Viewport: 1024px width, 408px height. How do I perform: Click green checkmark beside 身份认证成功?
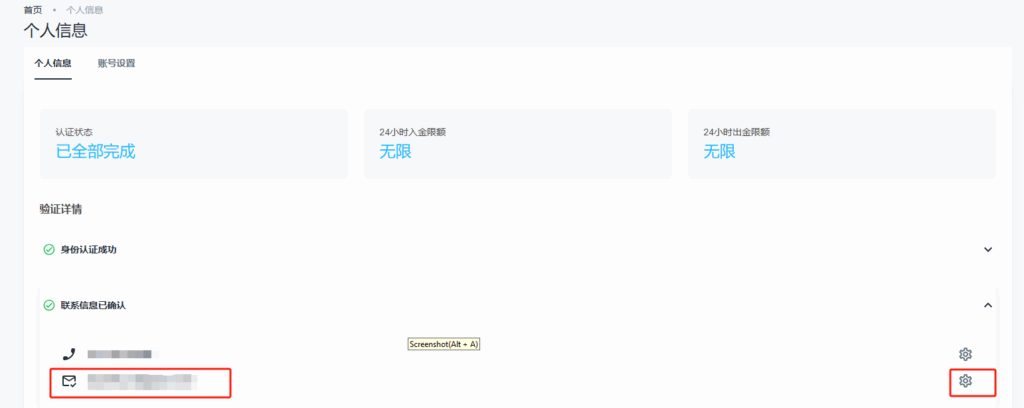coord(49,249)
